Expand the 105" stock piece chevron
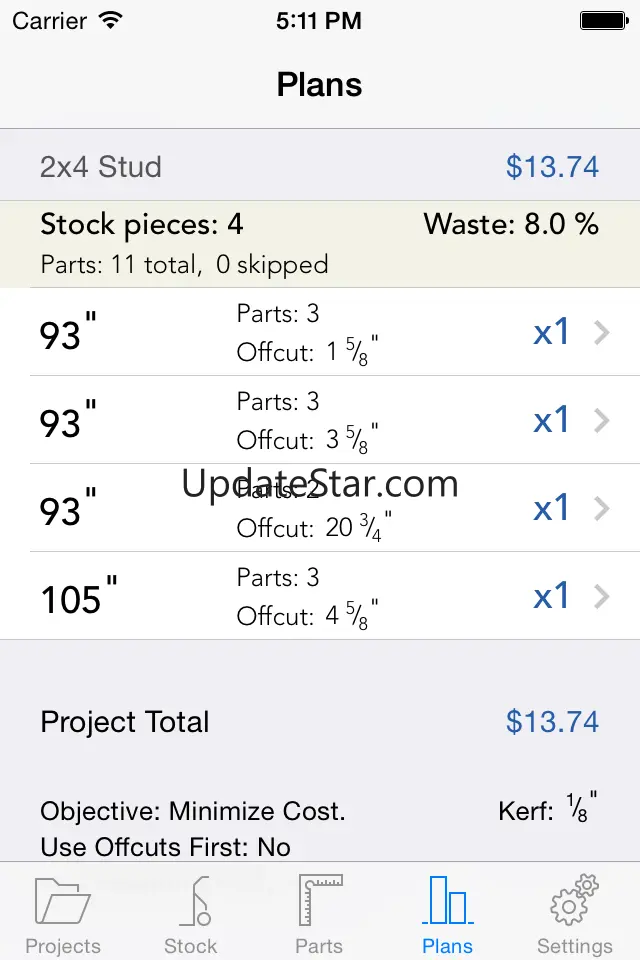The height and width of the screenshot is (960, 640). 601,597
